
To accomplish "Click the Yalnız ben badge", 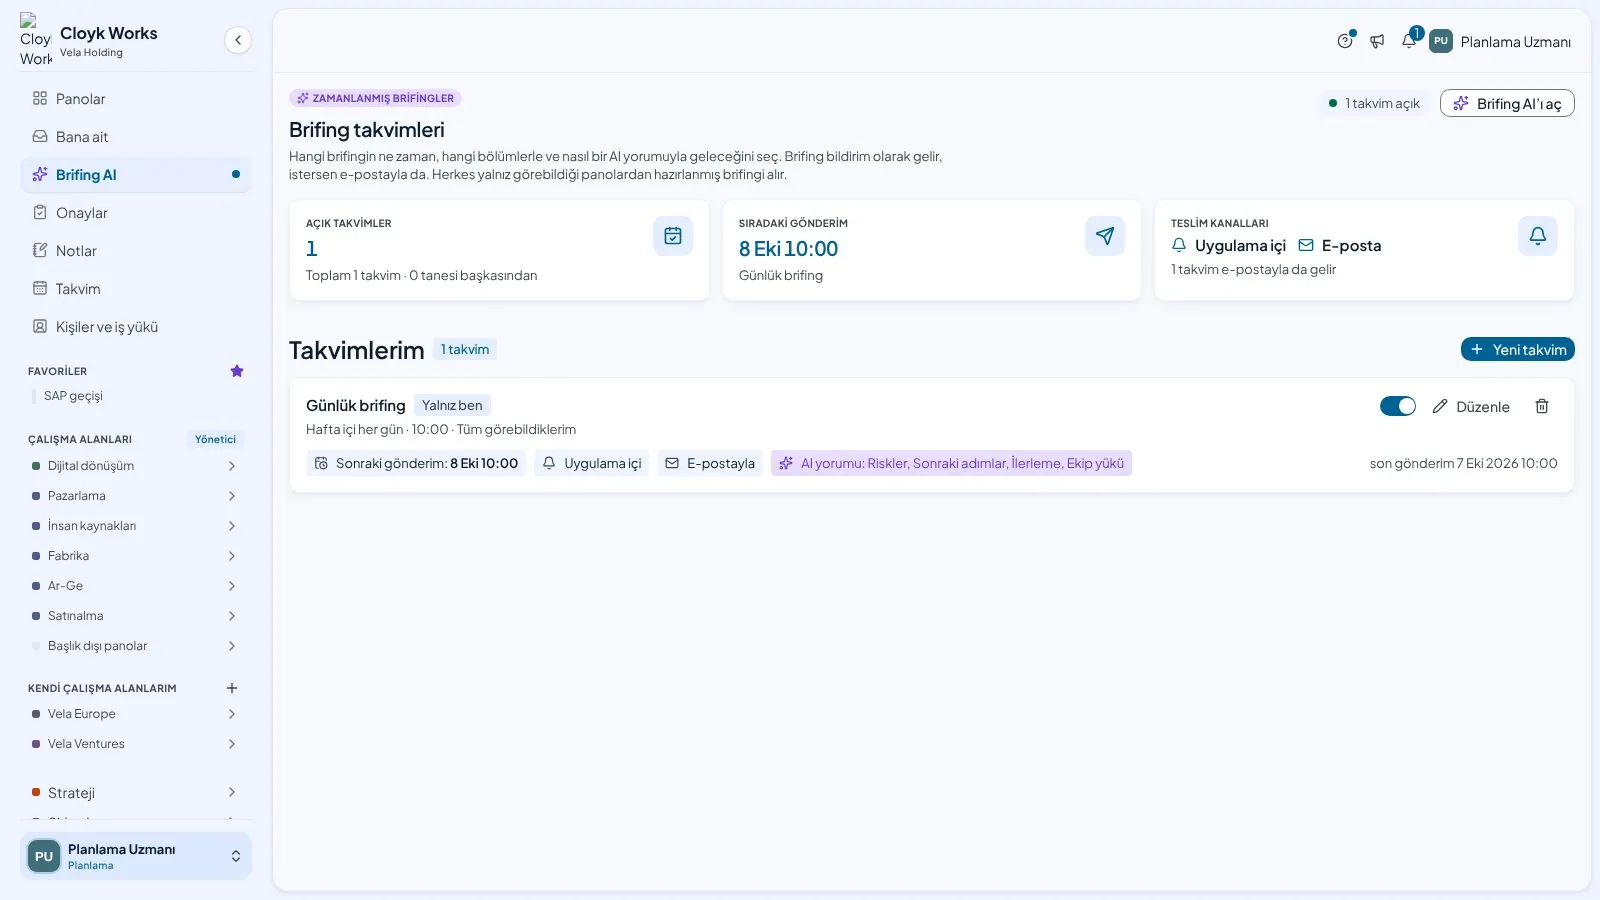I will tap(452, 405).
